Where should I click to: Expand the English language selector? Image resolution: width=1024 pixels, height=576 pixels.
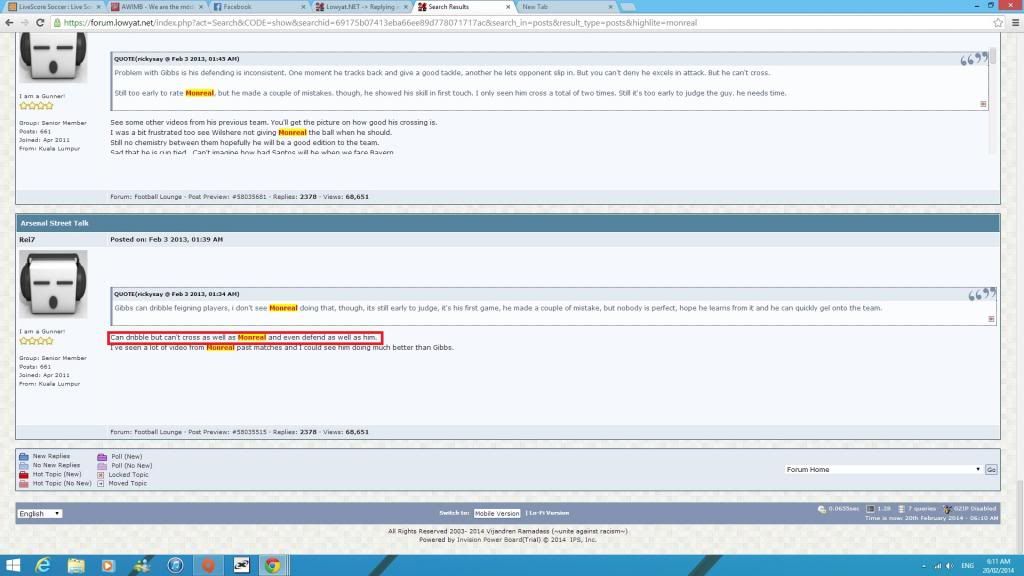pyautogui.click(x=40, y=513)
